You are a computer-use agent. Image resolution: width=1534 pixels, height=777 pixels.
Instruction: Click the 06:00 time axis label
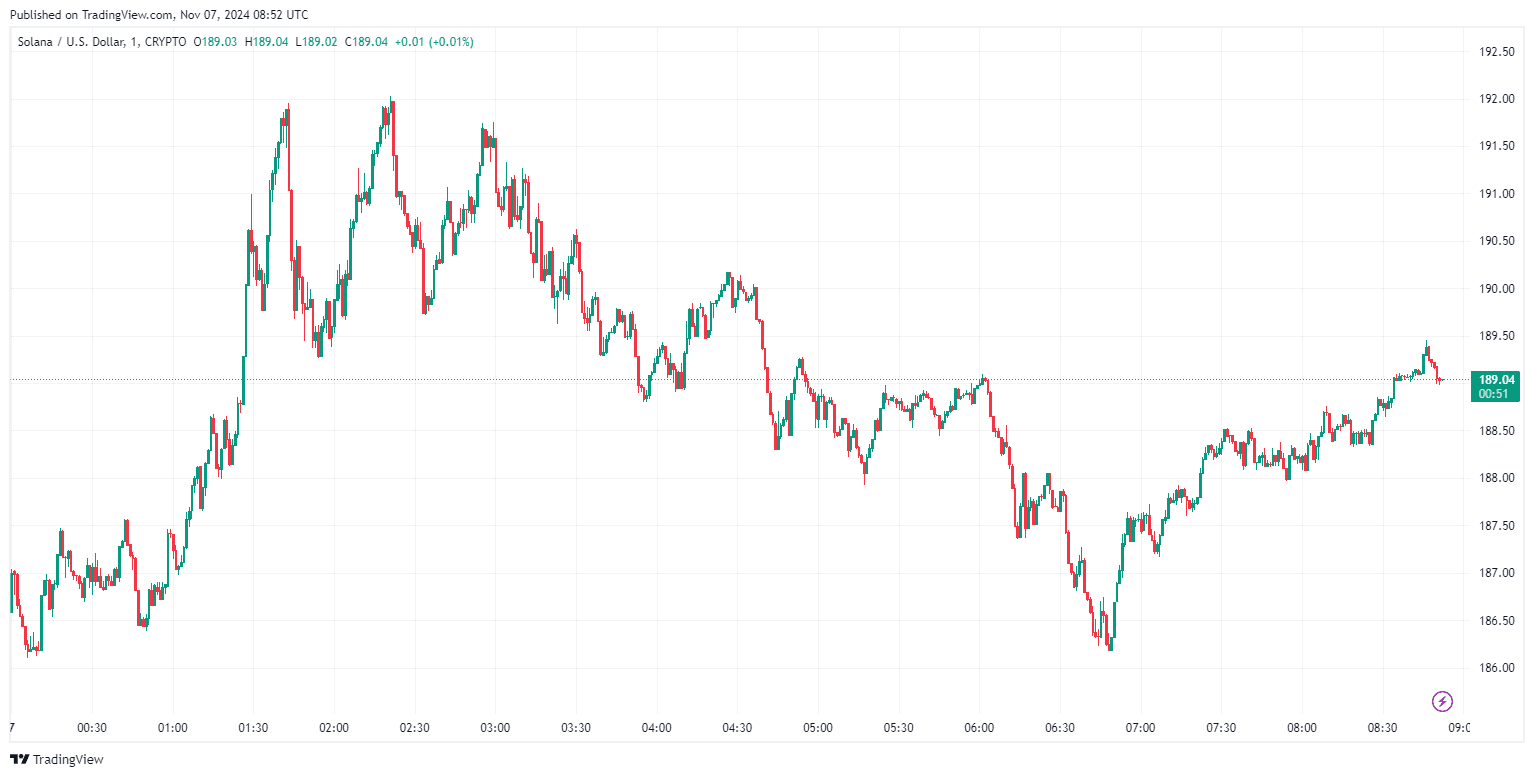979,728
